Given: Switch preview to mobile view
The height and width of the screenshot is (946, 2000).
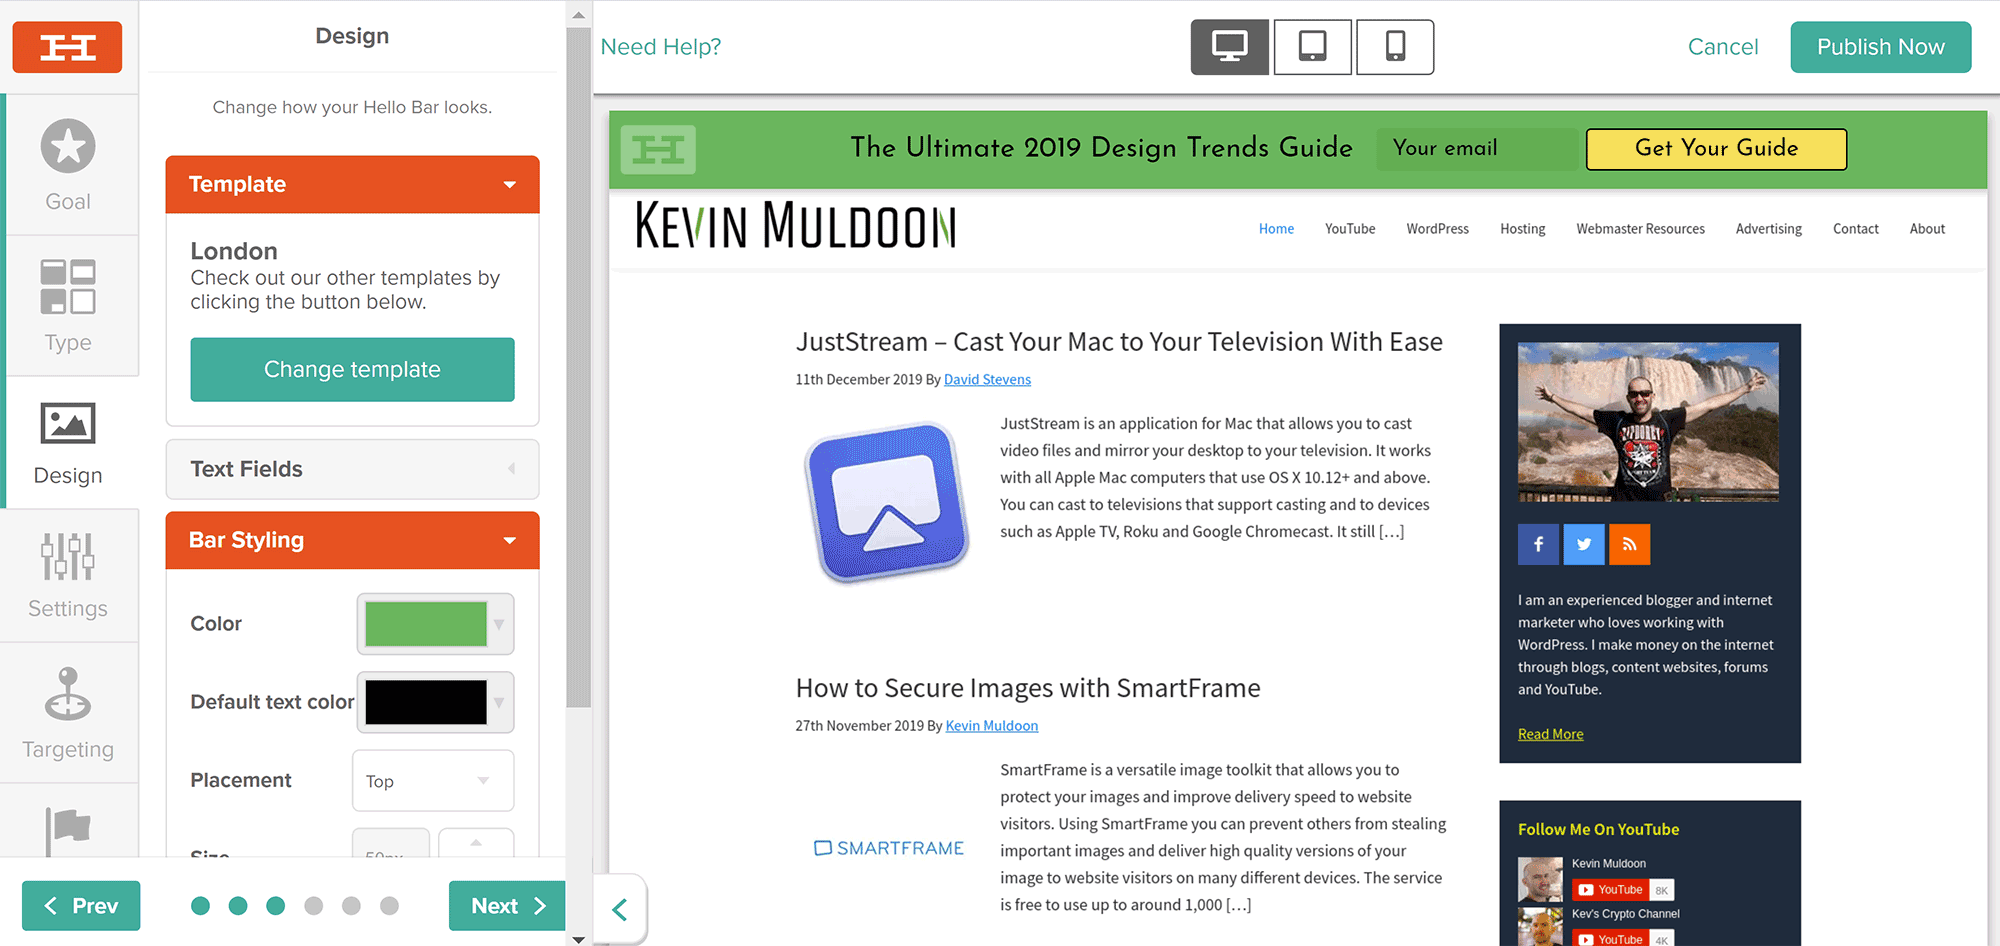Looking at the screenshot, I should click(x=1395, y=47).
